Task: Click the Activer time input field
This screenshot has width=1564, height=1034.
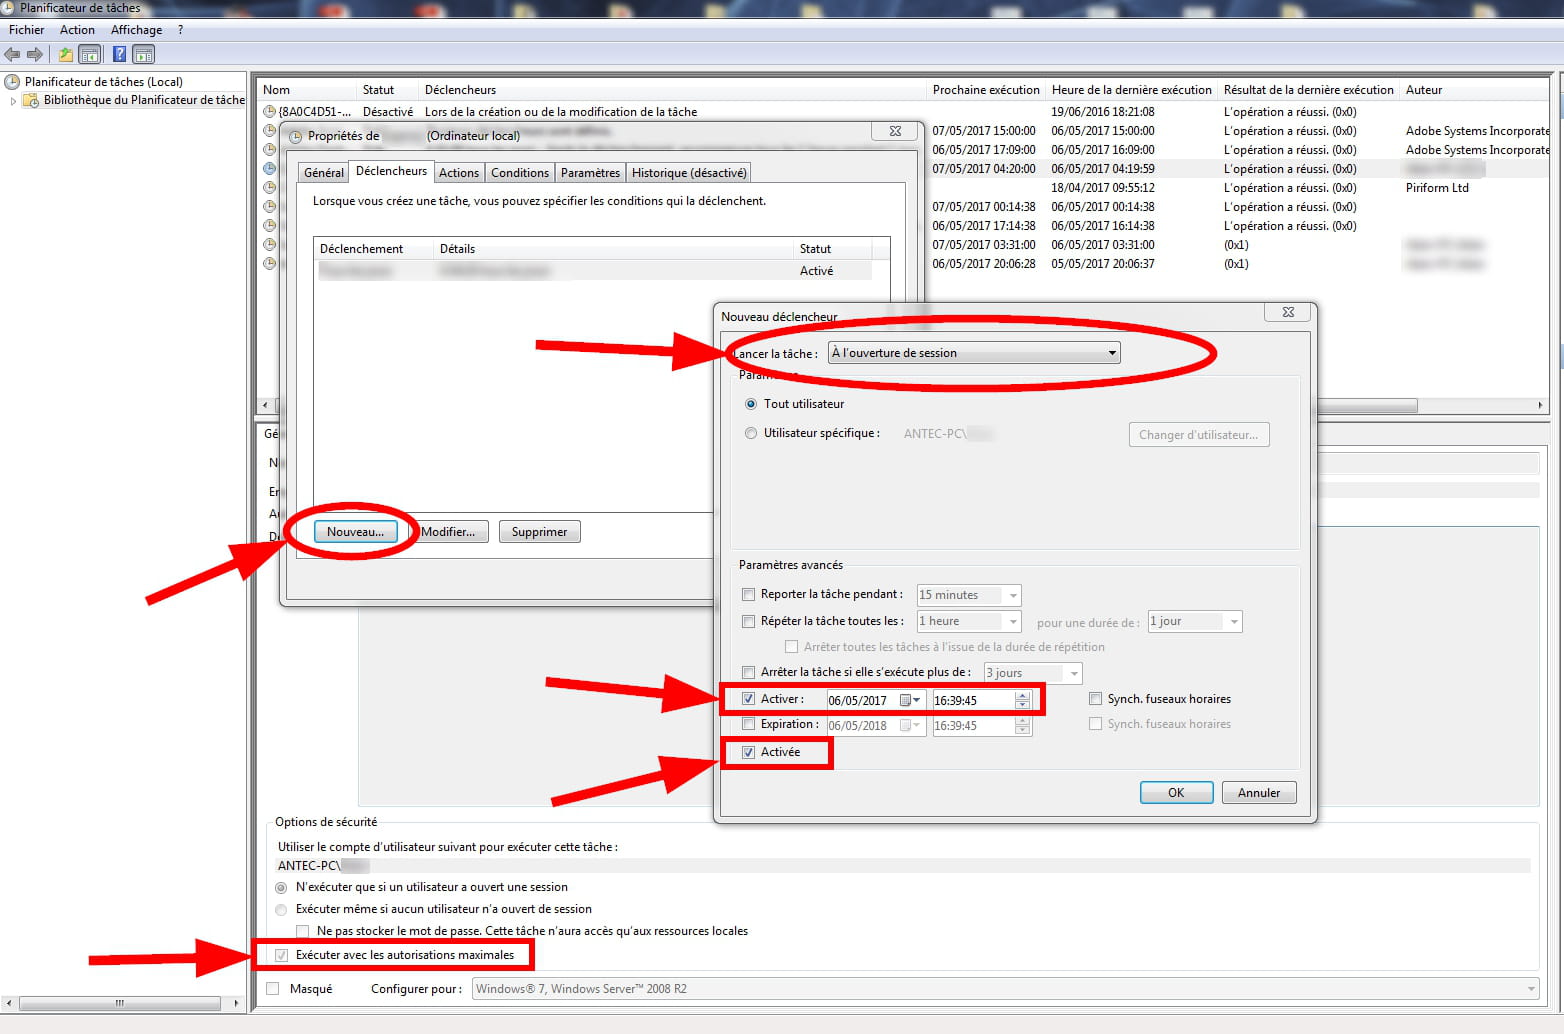Action: coord(972,700)
